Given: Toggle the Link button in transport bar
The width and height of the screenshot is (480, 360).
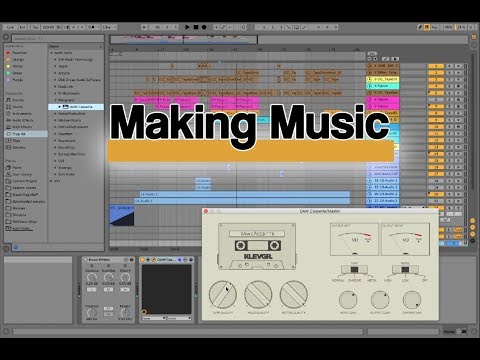Looking at the screenshot, I should pos(10,27).
